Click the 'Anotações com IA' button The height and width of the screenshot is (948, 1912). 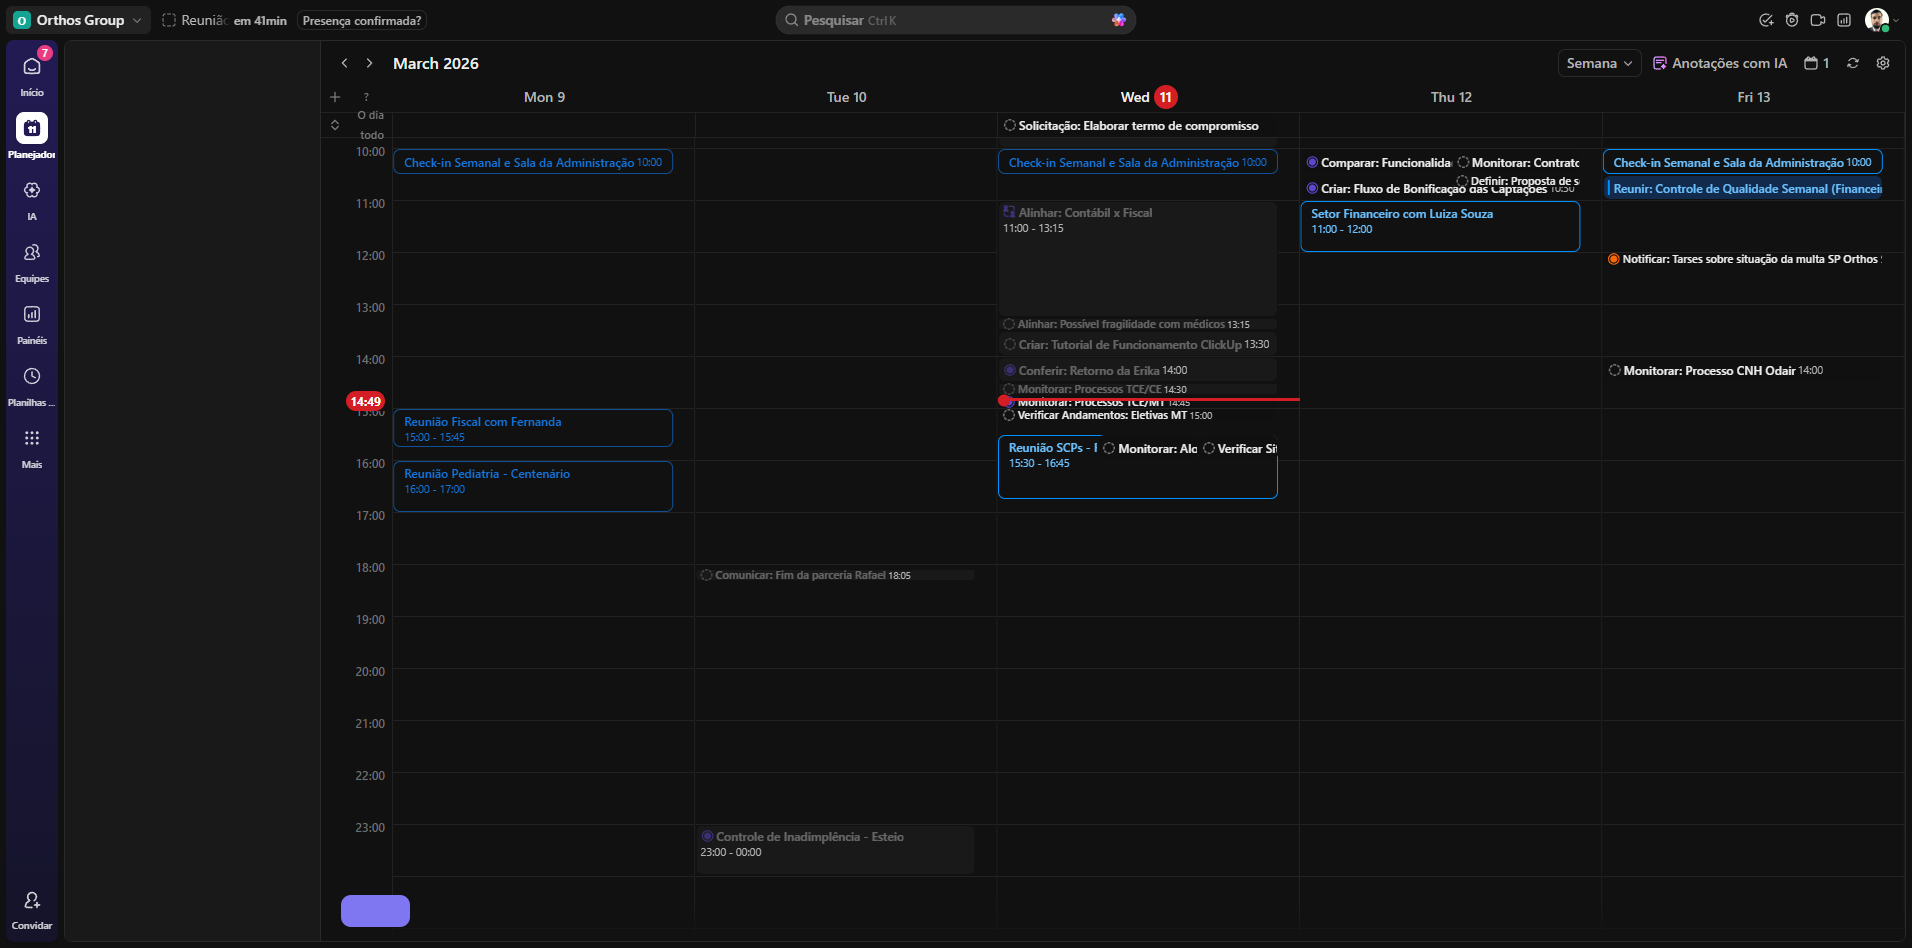(x=1720, y=63)
